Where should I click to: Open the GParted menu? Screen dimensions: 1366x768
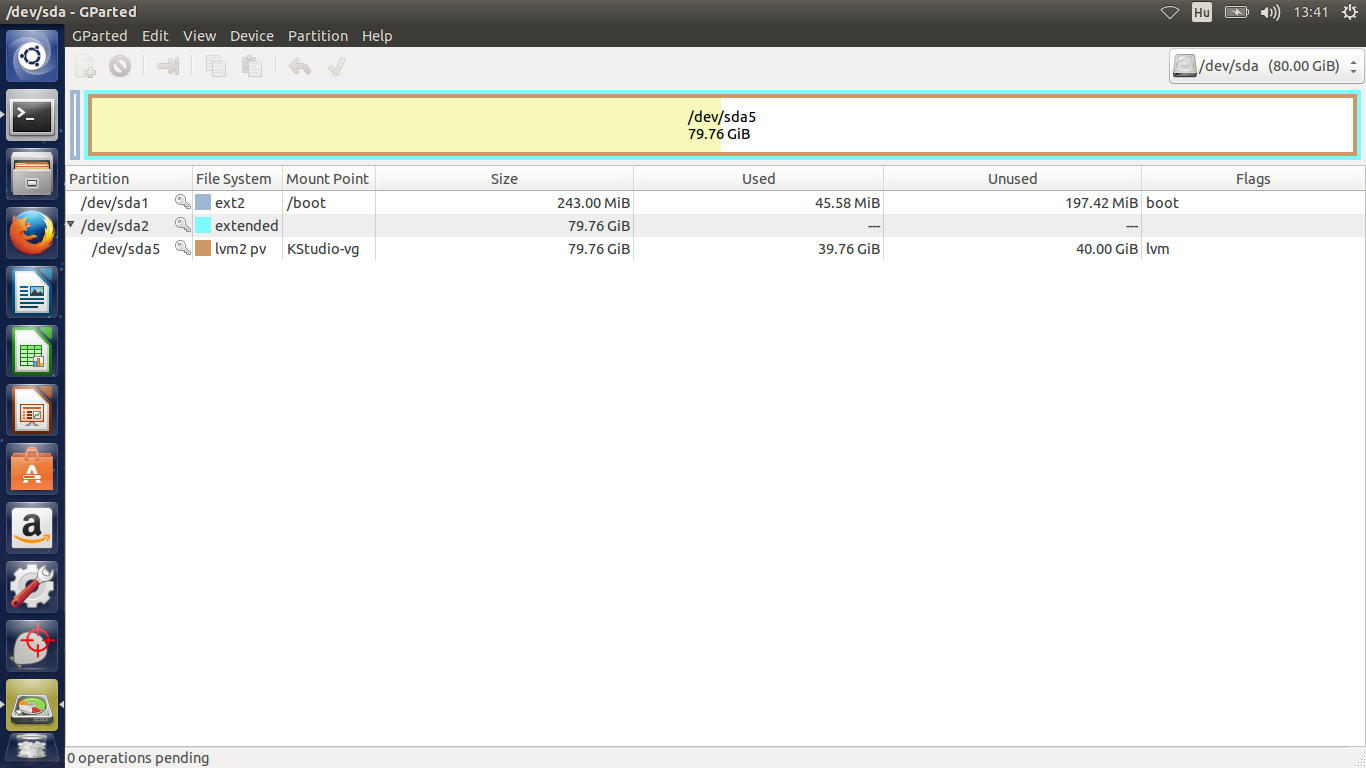pyautogui.click(x=100, y=36)
